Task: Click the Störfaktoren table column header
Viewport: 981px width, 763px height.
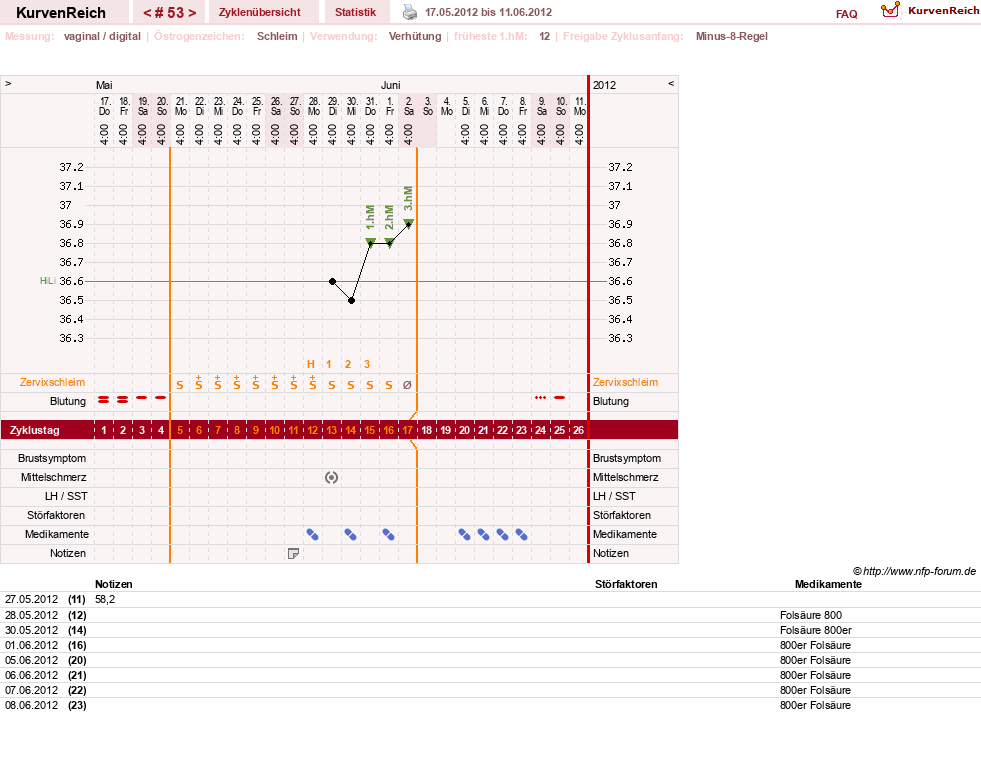Action: pyautogui.click(x=626, y=584)
